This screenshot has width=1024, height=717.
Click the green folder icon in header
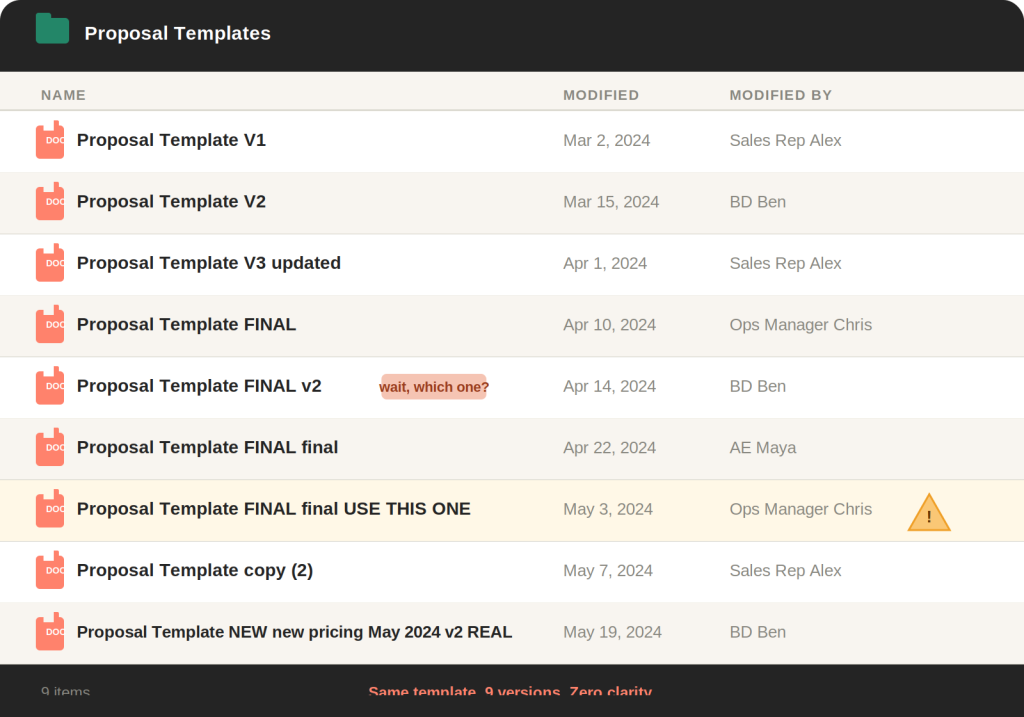52,30
